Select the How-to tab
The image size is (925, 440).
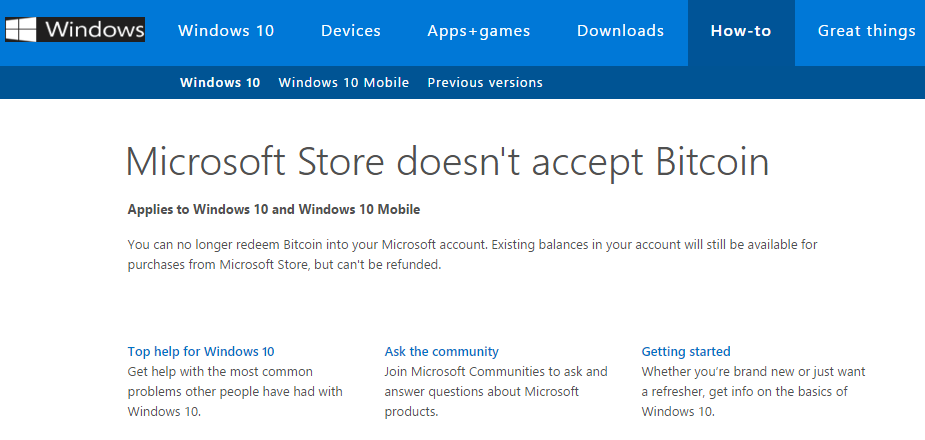pos(741,31)
